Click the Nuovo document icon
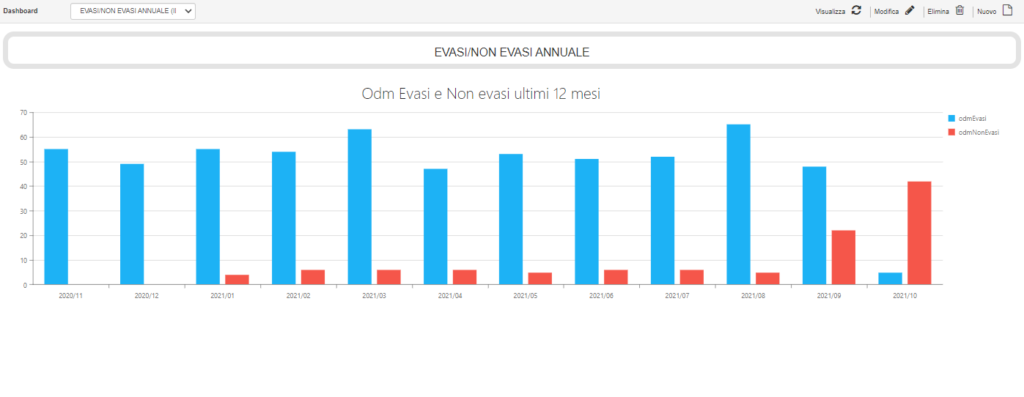Image resolution: width=1024 pixels, height=397 pixels. (1007, 10)
